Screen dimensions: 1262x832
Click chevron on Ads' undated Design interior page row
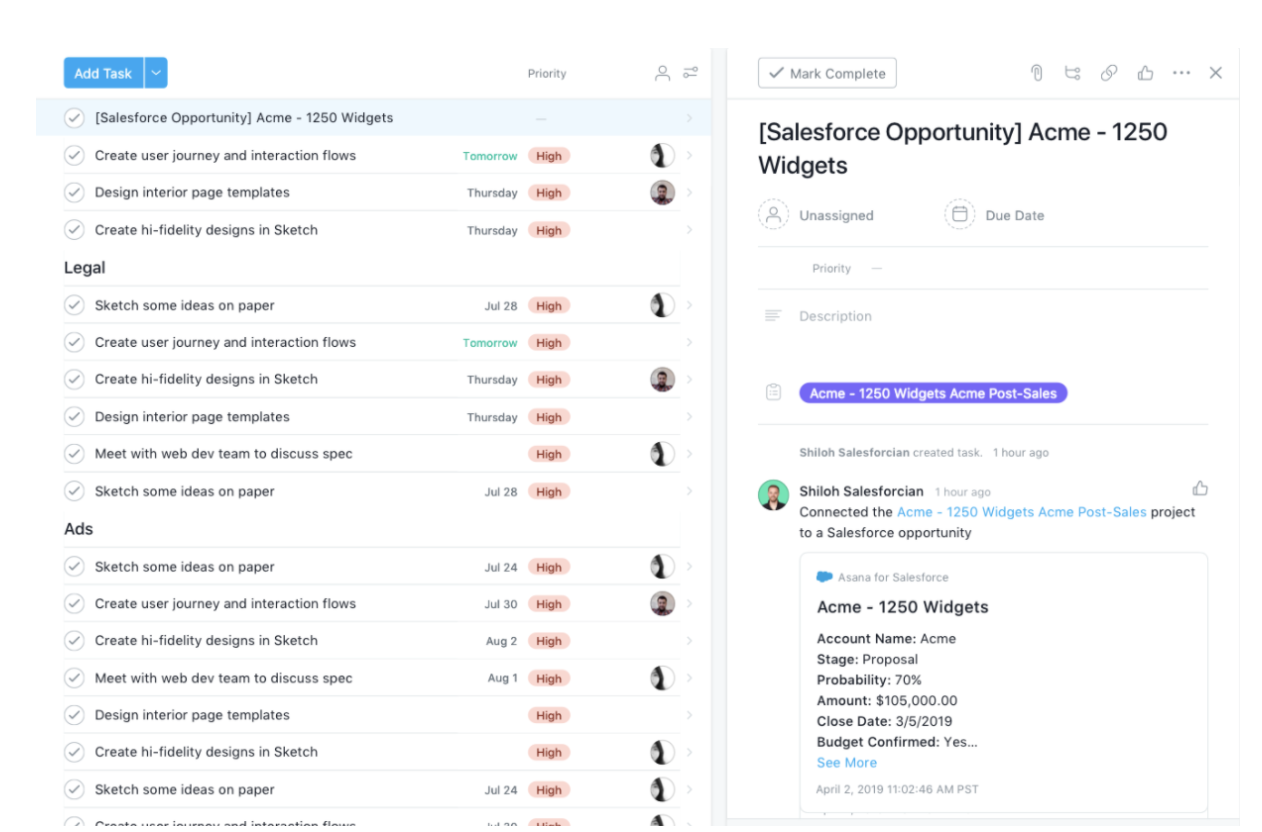tap(689, 715)
